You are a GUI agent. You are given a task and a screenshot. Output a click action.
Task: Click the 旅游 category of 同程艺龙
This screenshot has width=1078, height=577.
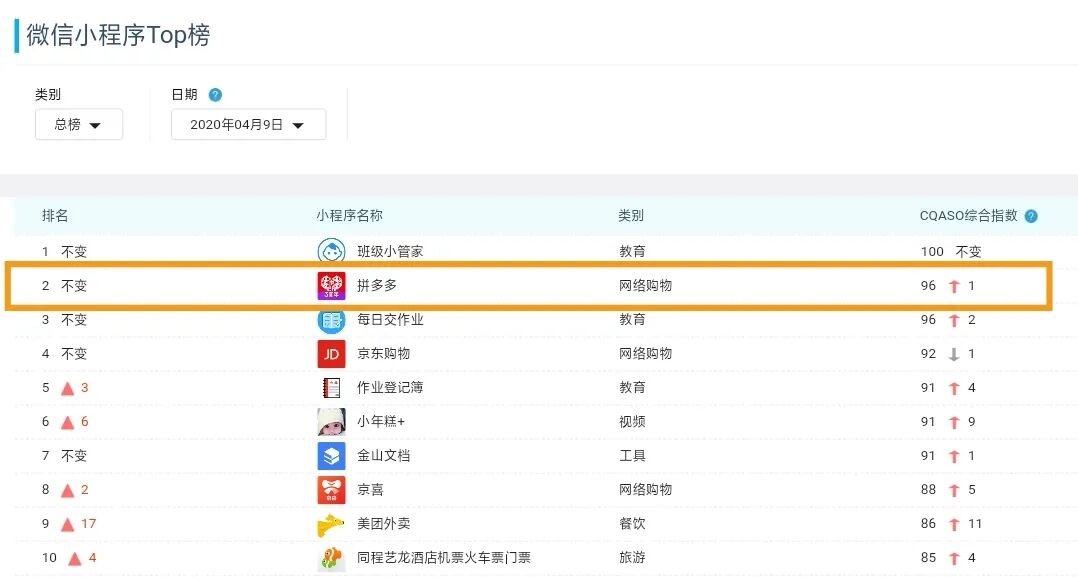pos(632,558)
